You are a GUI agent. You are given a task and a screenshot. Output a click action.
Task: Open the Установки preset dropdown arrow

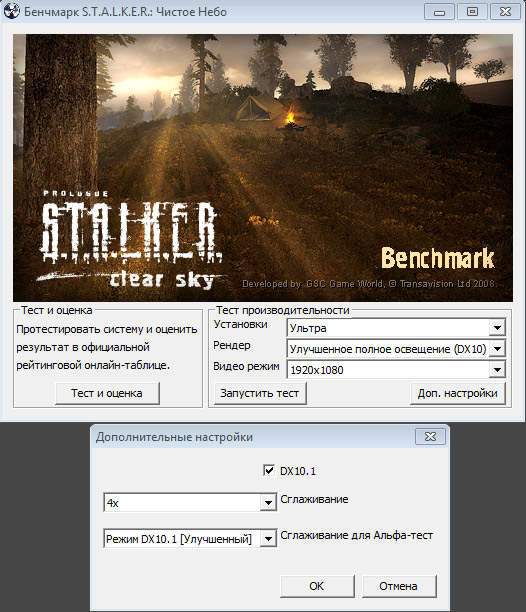(x=498, y=328)
